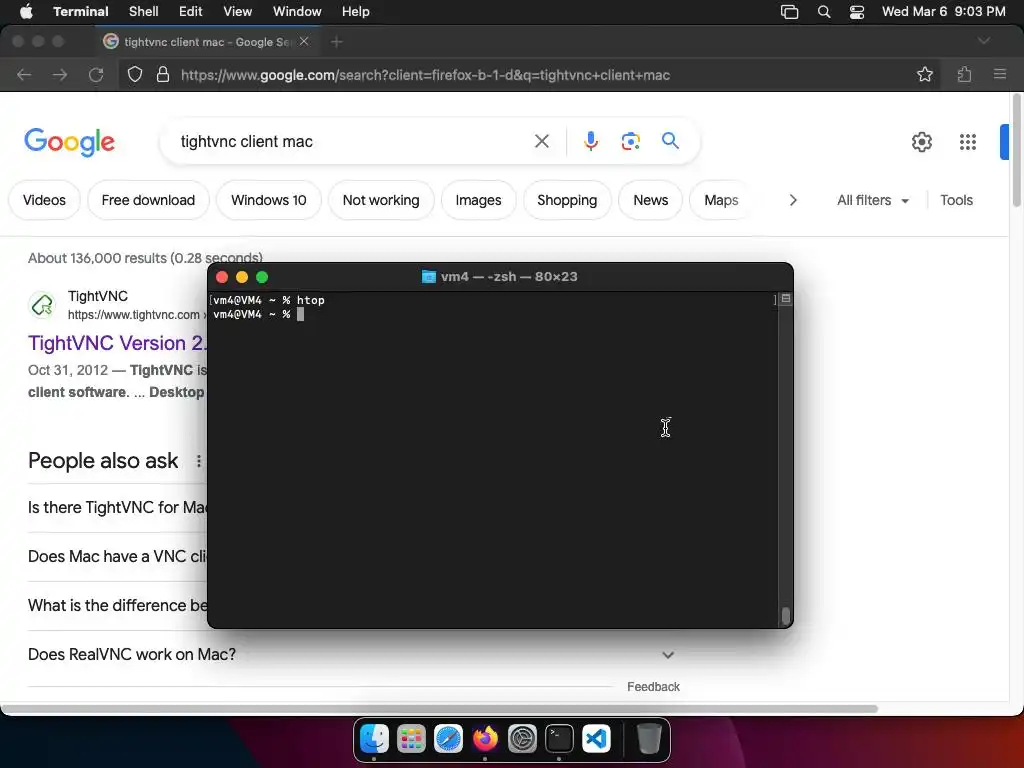The image size is (1024, 768).
Task: Expand Is there TightVNC for Mac question
Action: pos(118,507)
